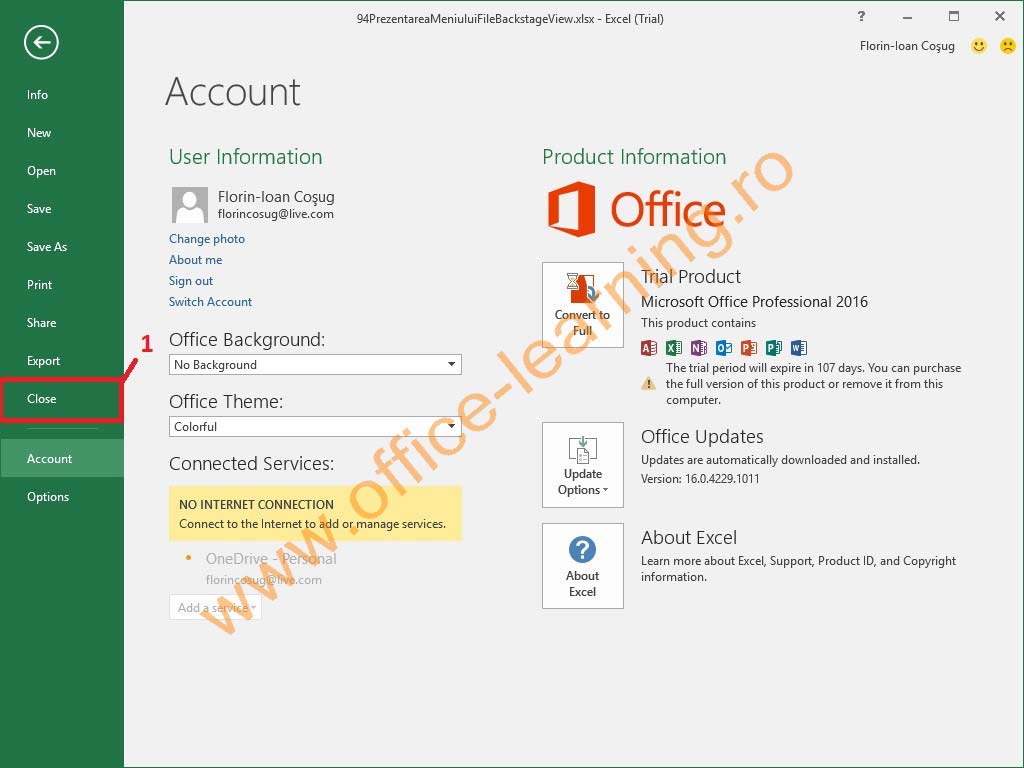This screenshot has width=1024, height=768.
Task: Click the Help question mark icon
Action: (x=861, y=16)
